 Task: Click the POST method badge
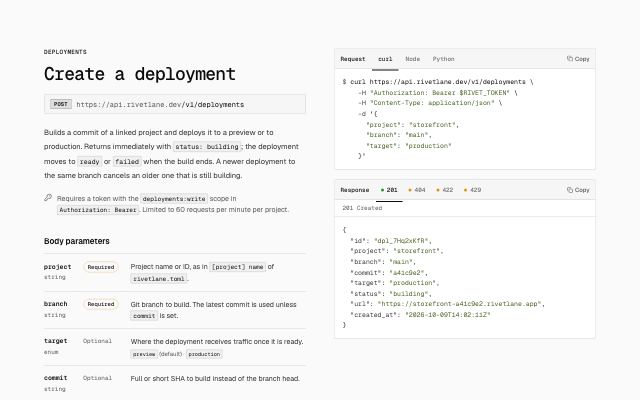[x=61, y=104]
